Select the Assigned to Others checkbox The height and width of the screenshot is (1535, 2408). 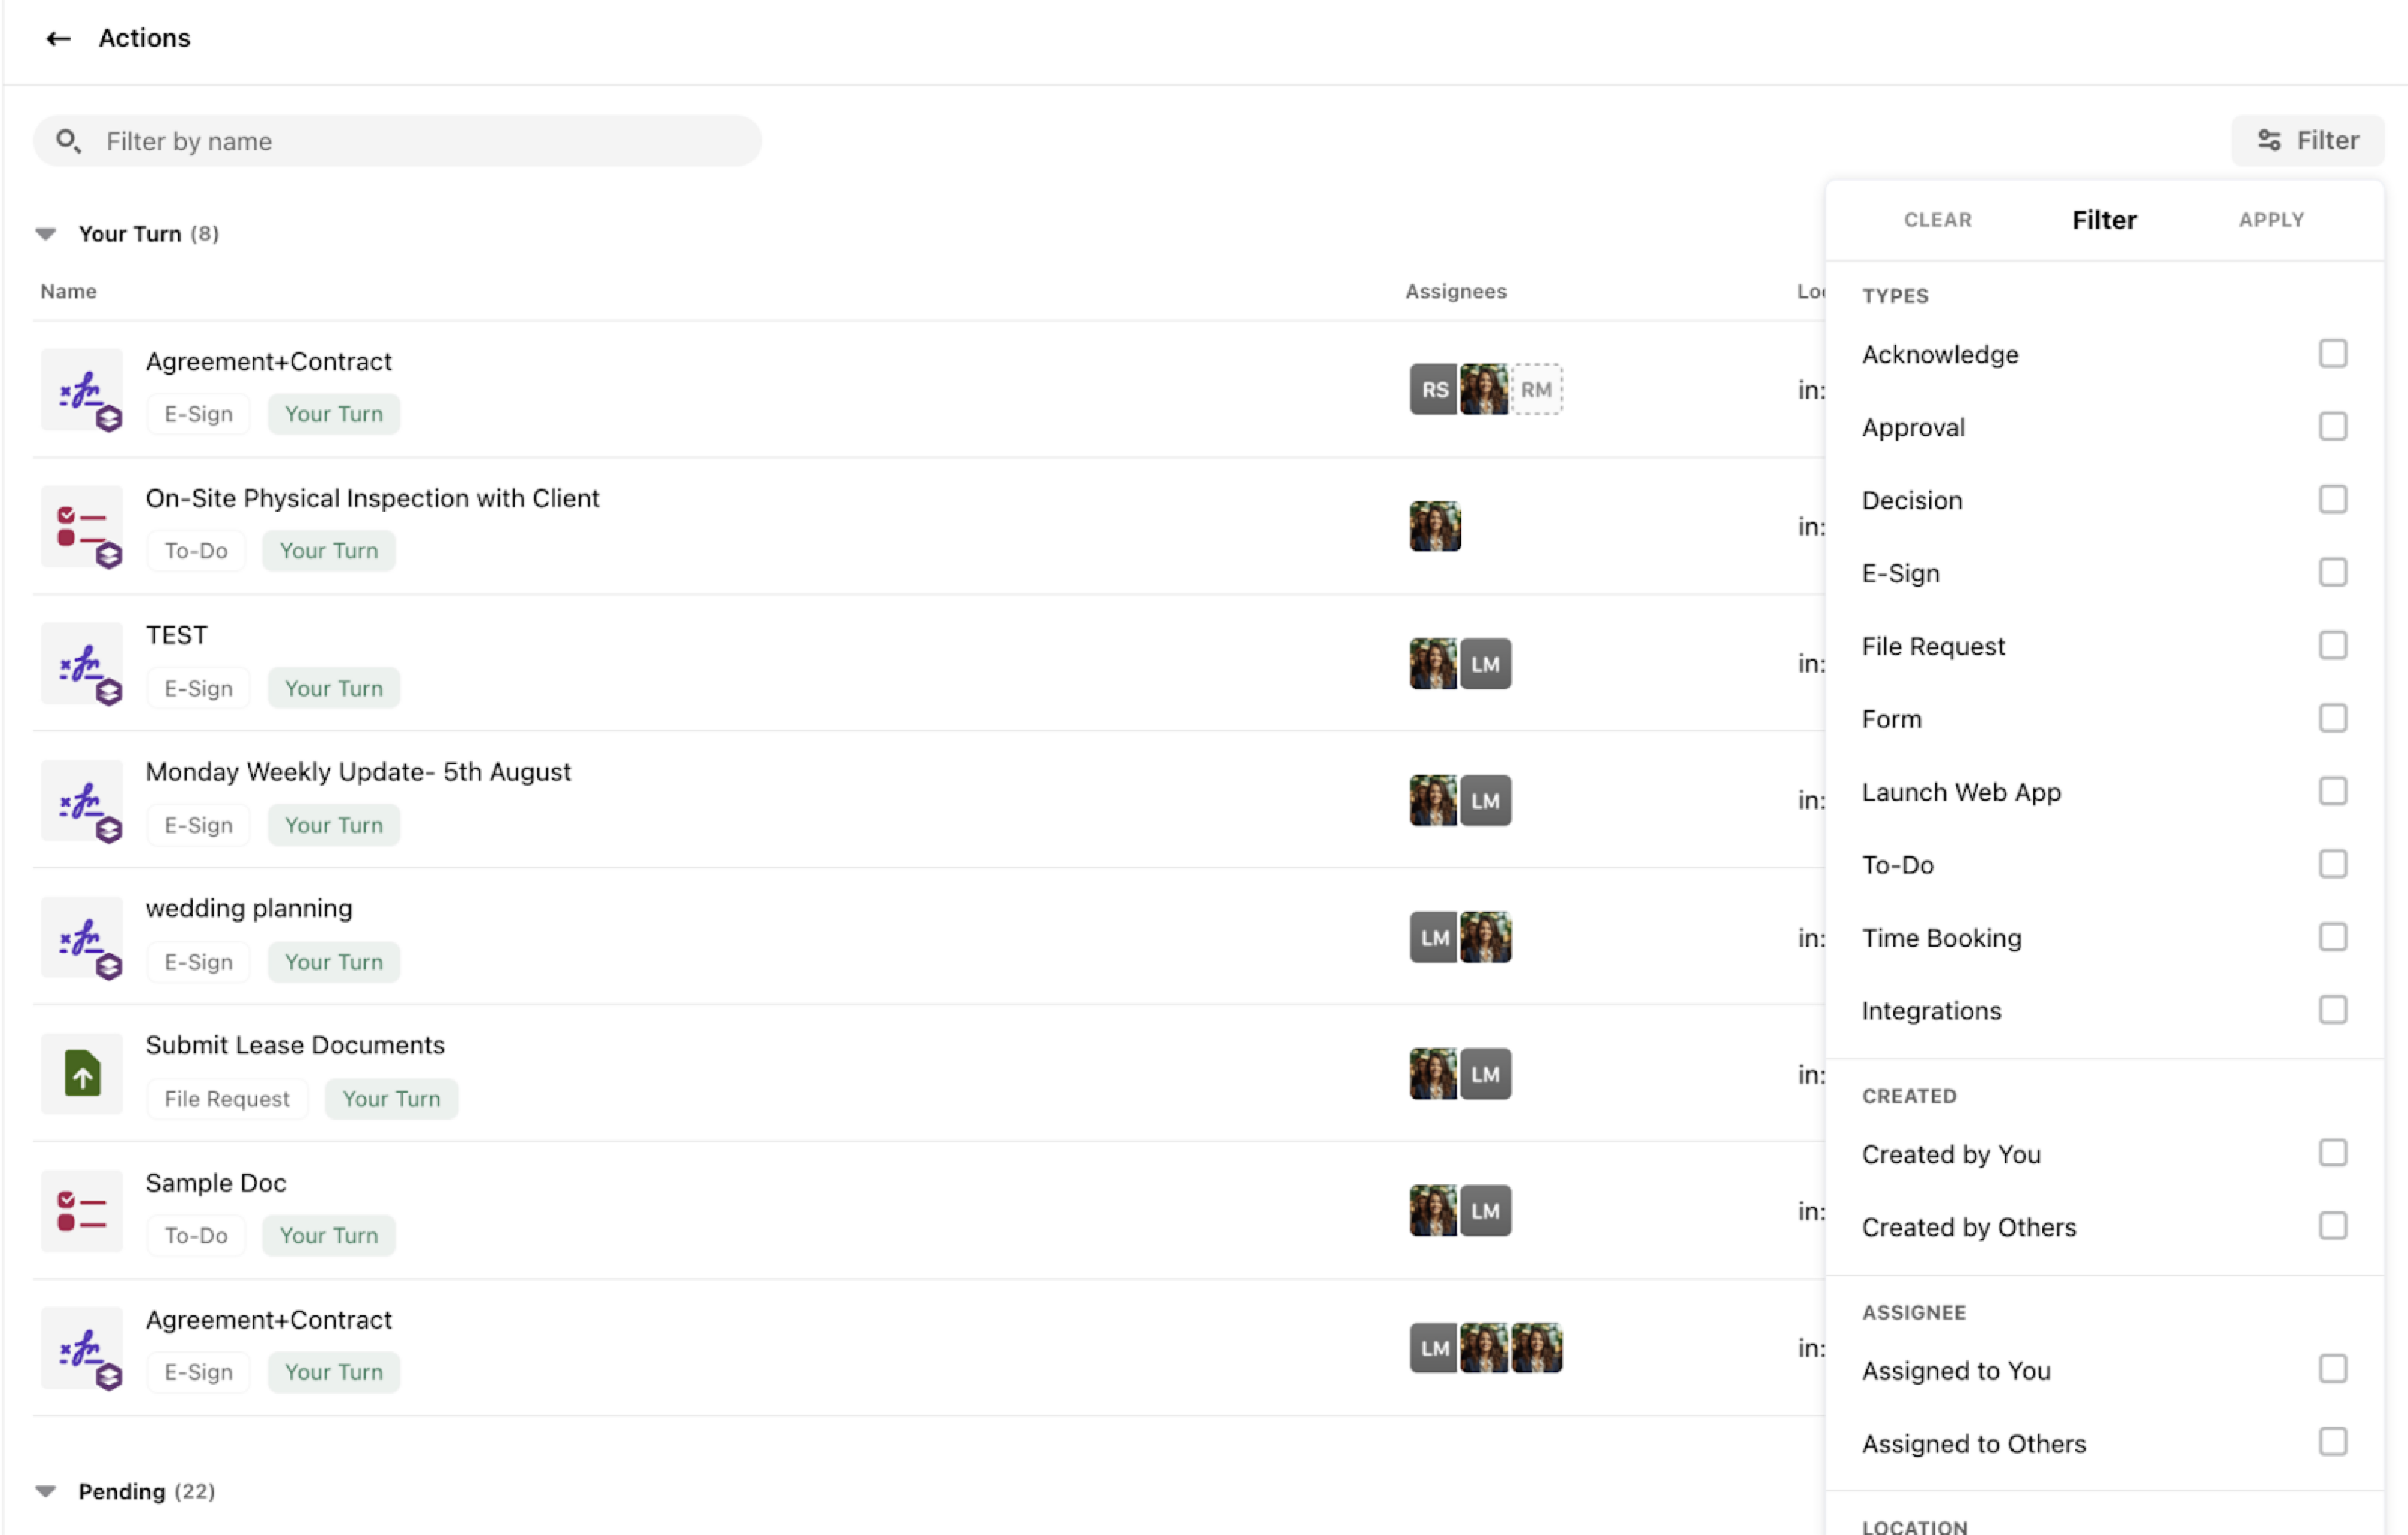[2332, 1442]
